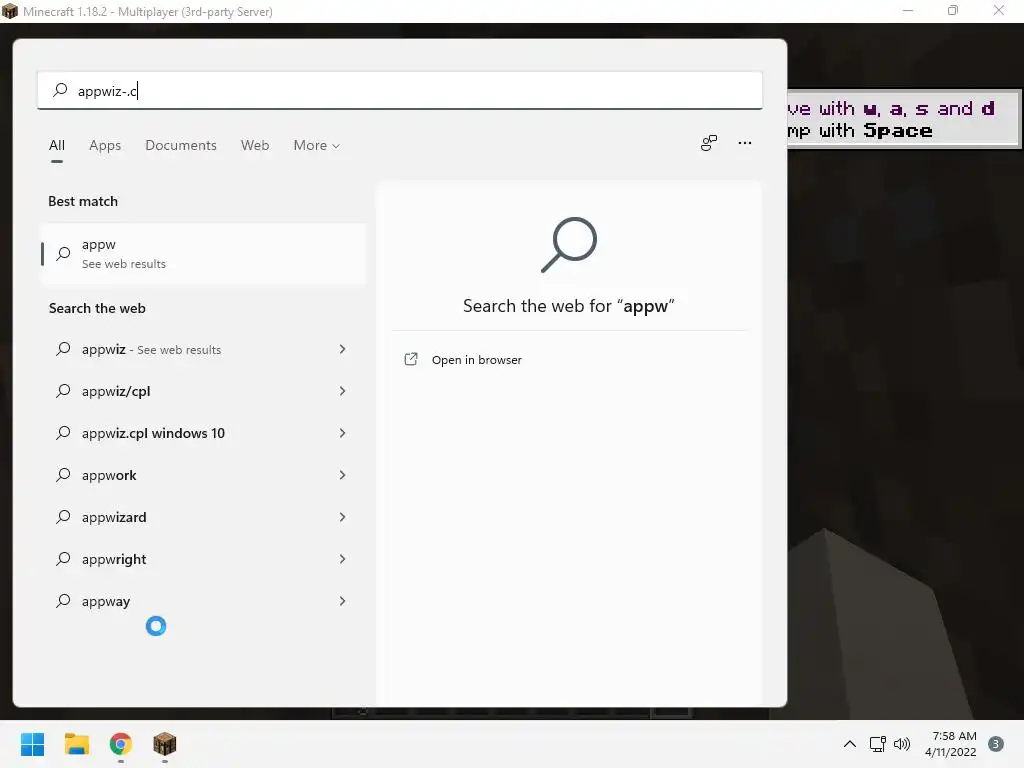Image resolution: width=1024 pixels, height=768 pixels.
Task: Restore down the Minecraft window
Action: pyautogui.click(x=953, y=10)
